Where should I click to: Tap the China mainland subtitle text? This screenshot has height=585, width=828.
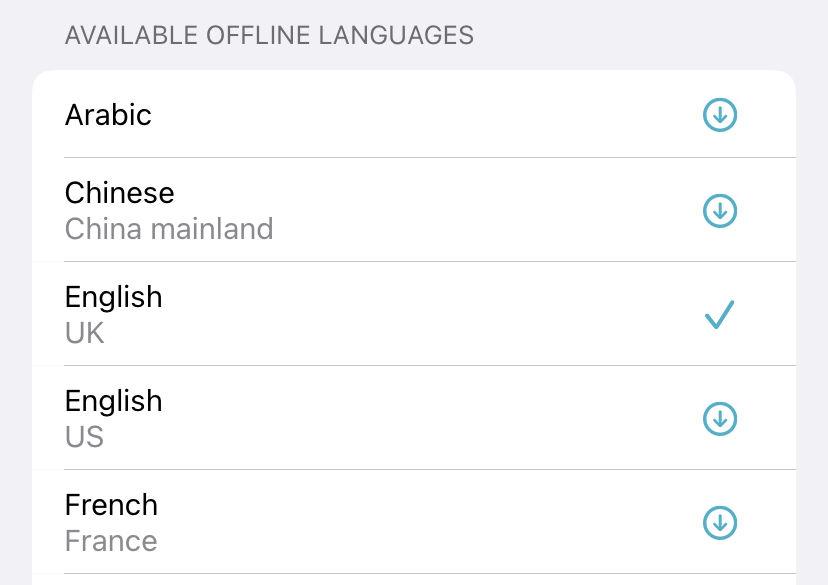click(169, 229)
